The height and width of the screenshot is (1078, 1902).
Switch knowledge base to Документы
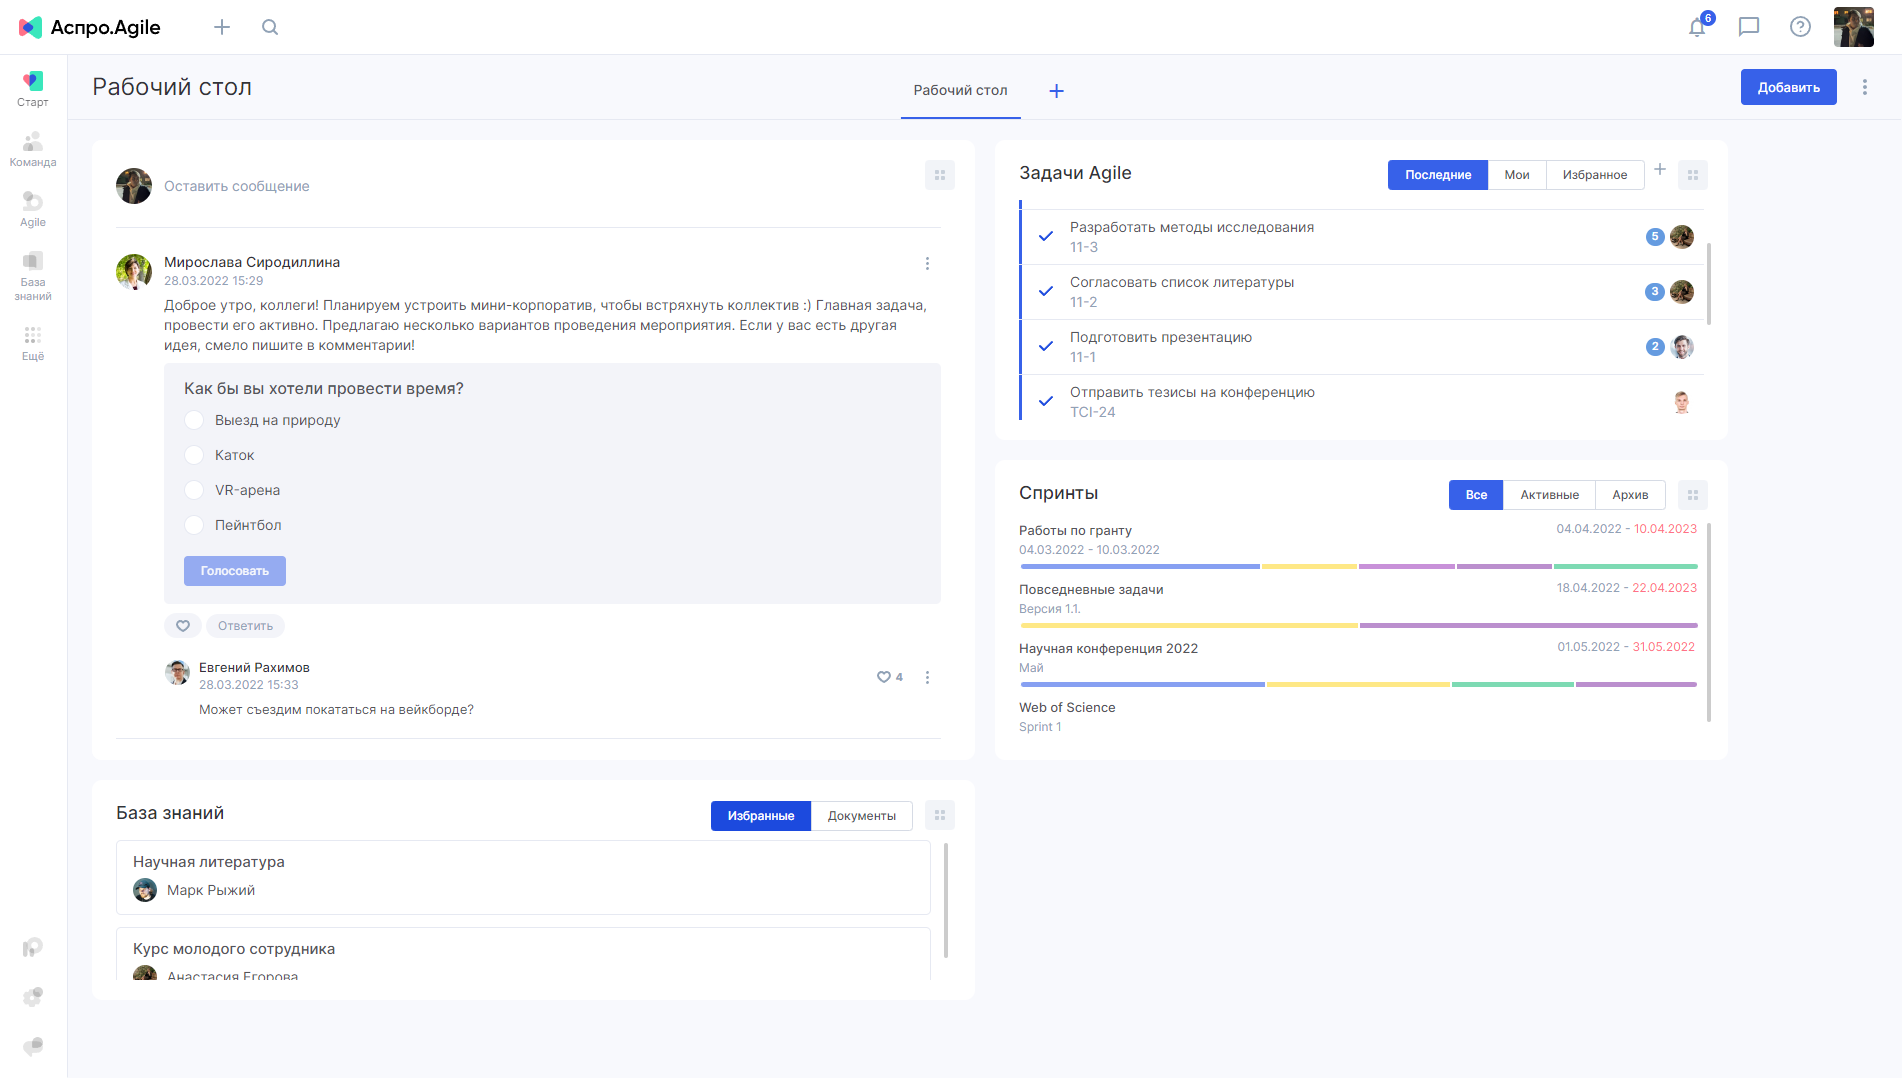(x=862, y=816)
